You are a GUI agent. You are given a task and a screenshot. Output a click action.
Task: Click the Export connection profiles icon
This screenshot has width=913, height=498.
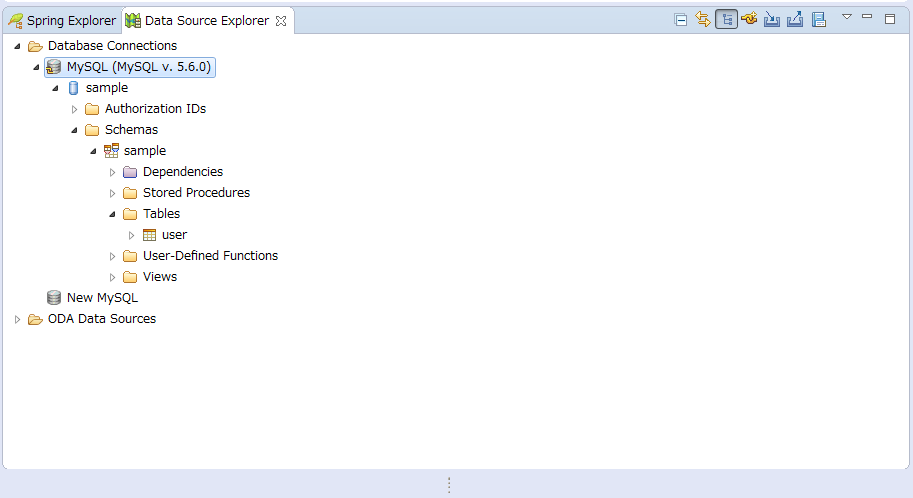[795, 19]
